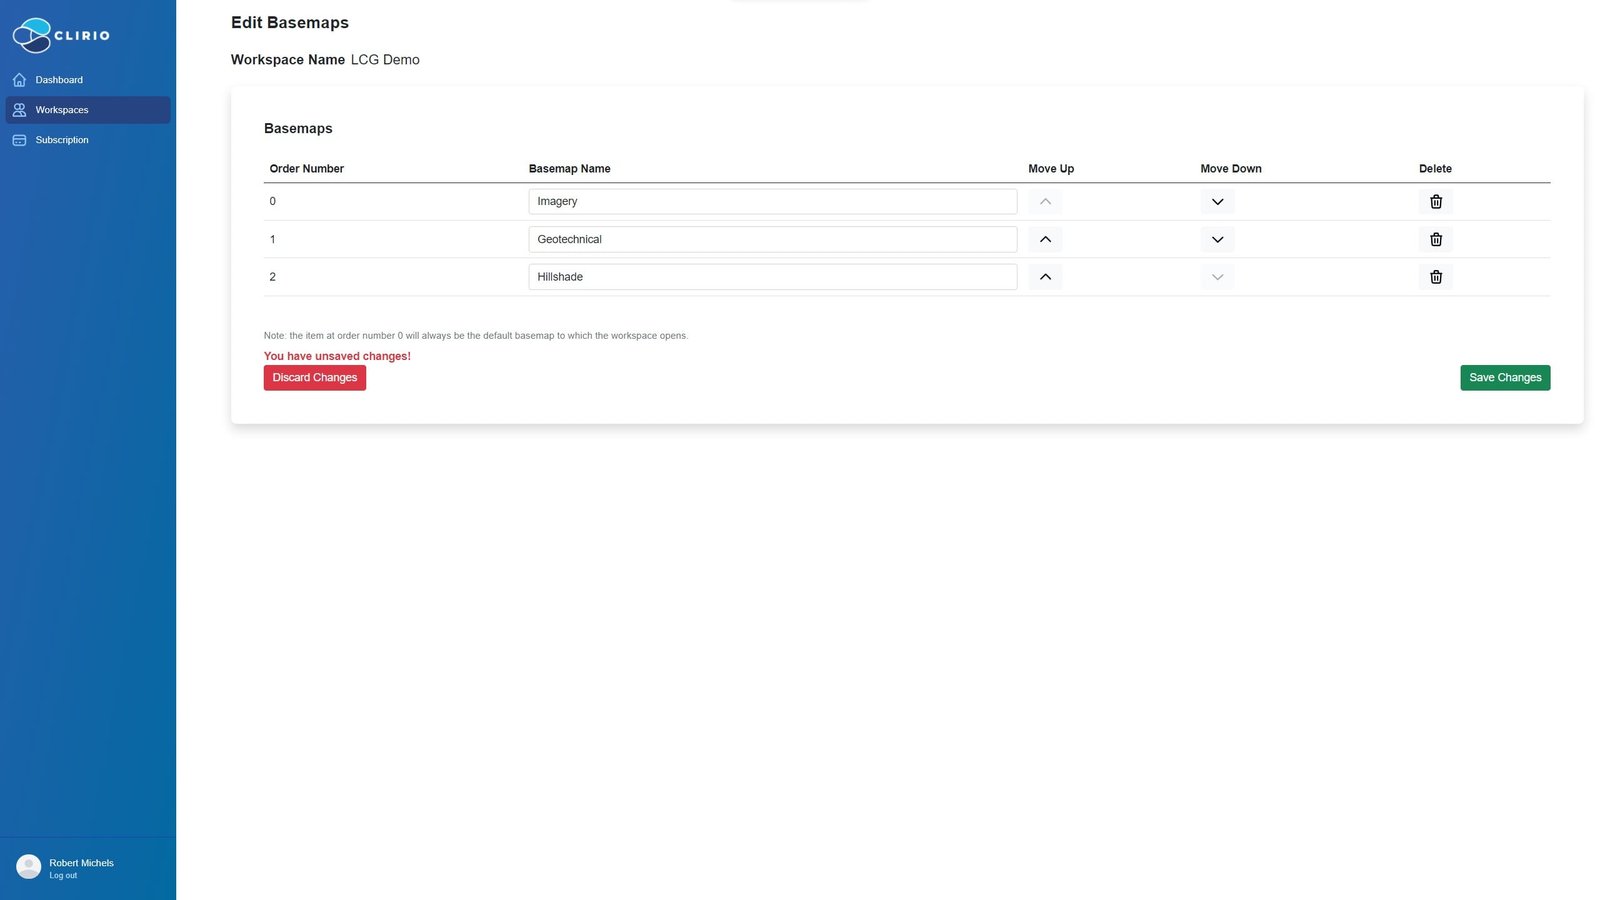The width and height of the screenshot is (1600, 900).
Task: Click disabled move up arrow for Imagery
Action: [1045, 202]
